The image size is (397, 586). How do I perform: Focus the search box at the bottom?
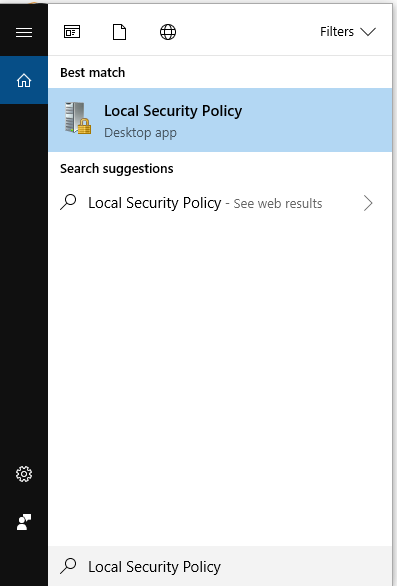point(220,566)
